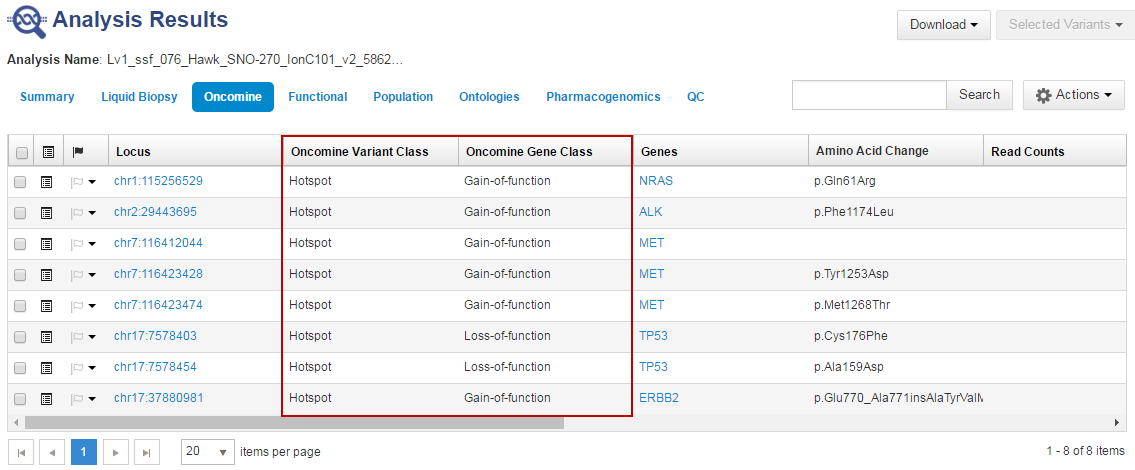Switch to the Liquid Biopsy tab

coord(139,97)
